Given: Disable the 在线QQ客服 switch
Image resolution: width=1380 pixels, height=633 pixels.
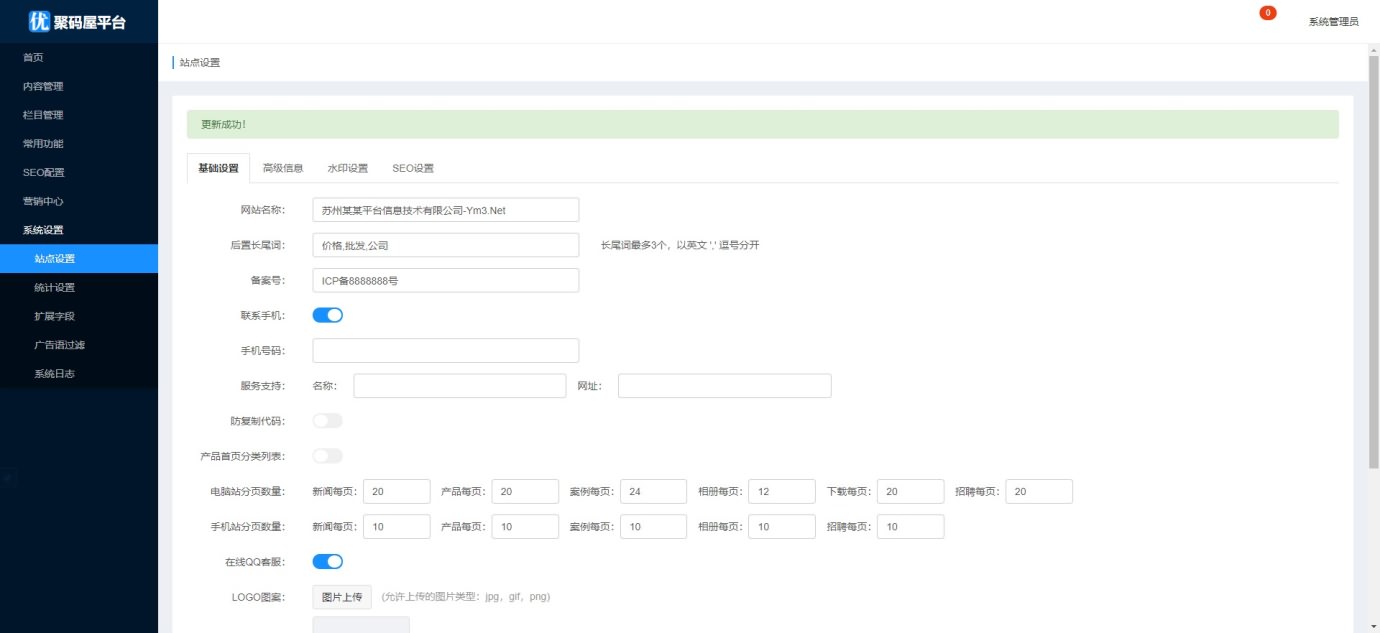Looking at the screenshot, I should [x=328, y=562].
